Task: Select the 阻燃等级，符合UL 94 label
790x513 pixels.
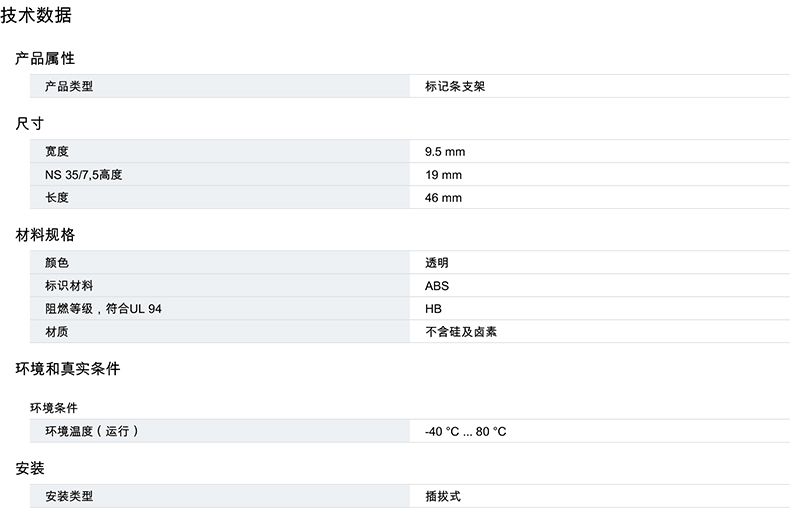Action: (103, 309)
